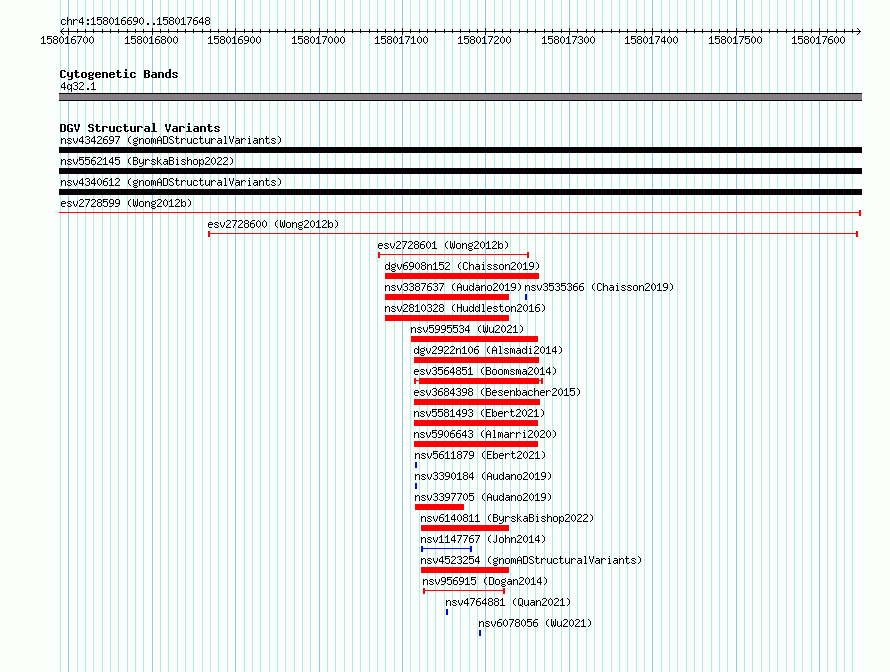Click the red bar under nsv3397705
The image size is (890, 672).
[x=439, y=507]
